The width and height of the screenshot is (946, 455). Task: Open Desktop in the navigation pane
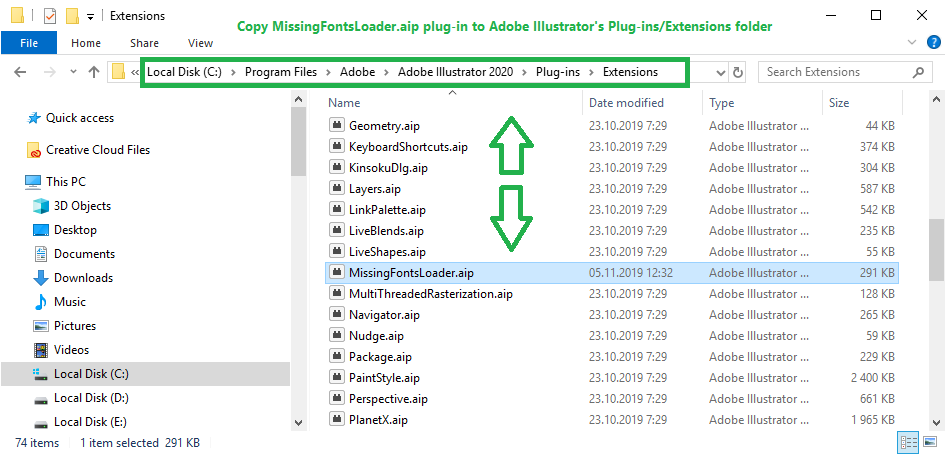click(75, 230)
